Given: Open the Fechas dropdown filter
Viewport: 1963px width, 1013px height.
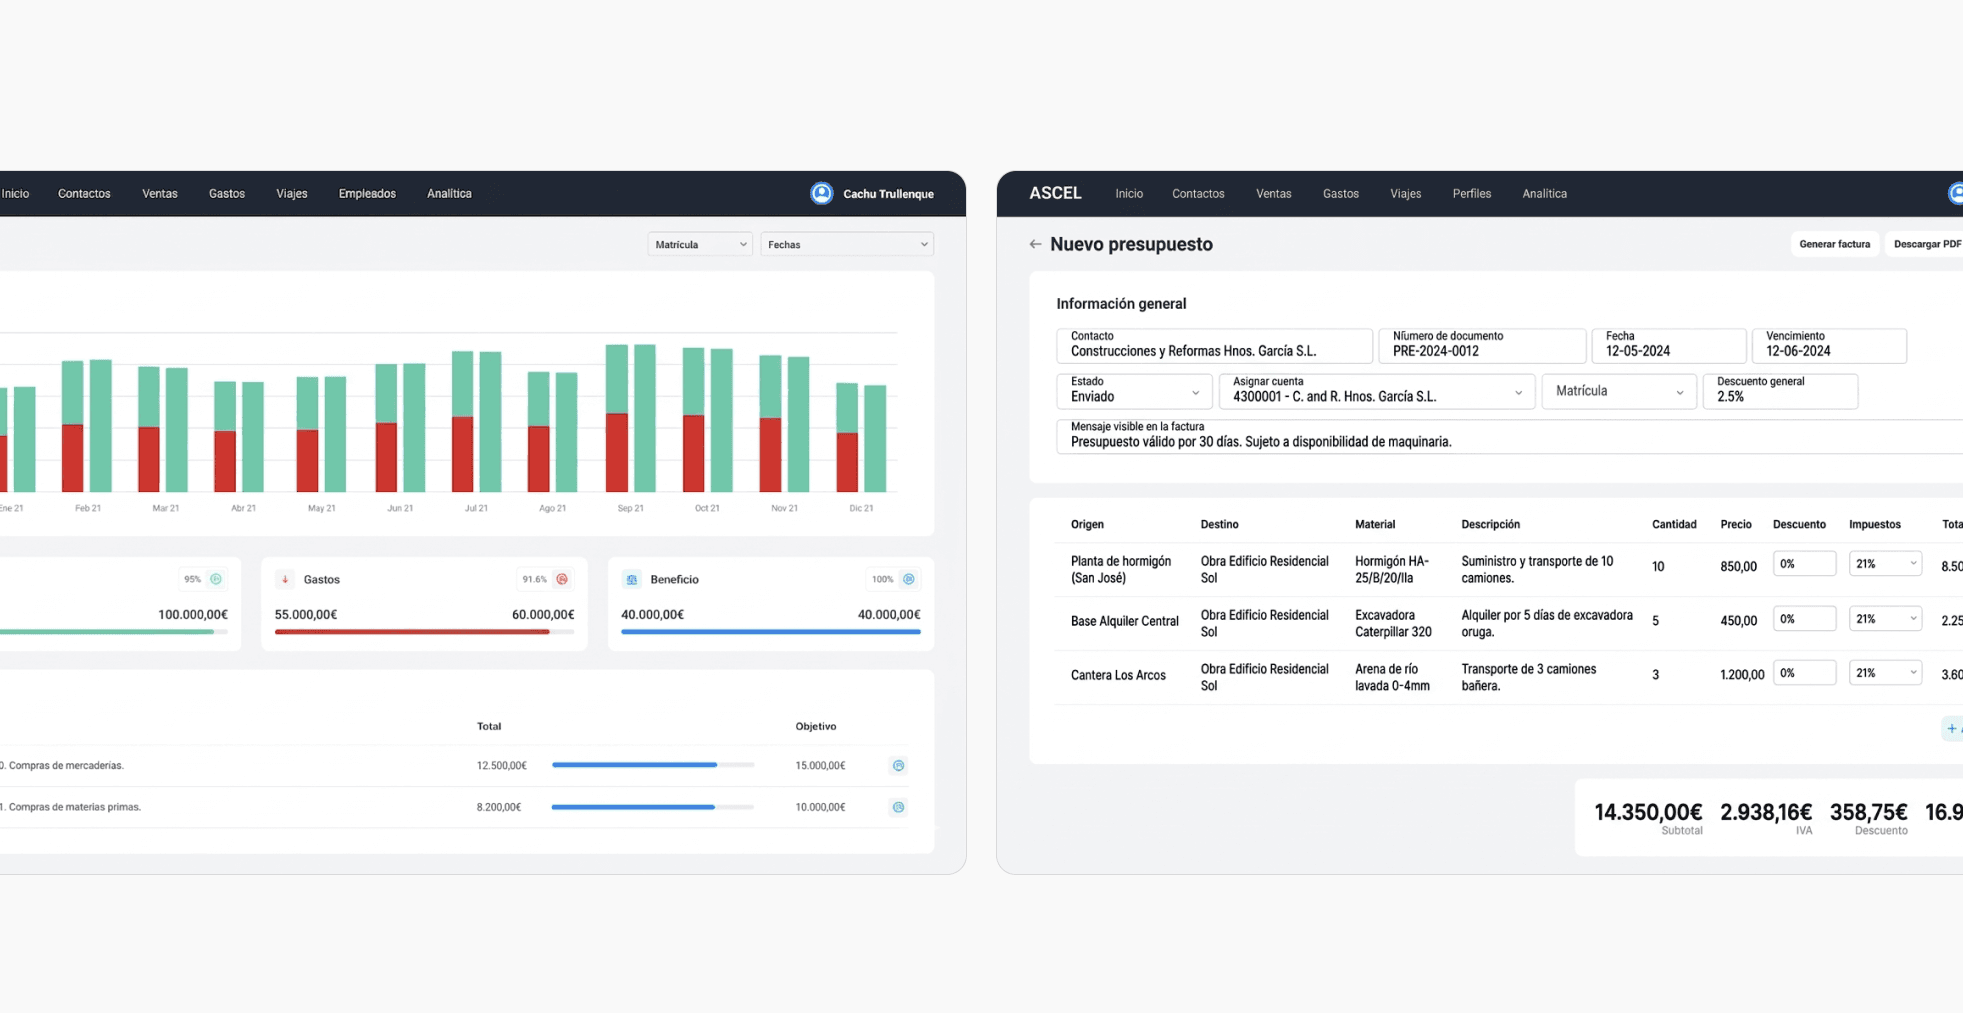Looking at the screenshot, I should click(x=846, y=244).
